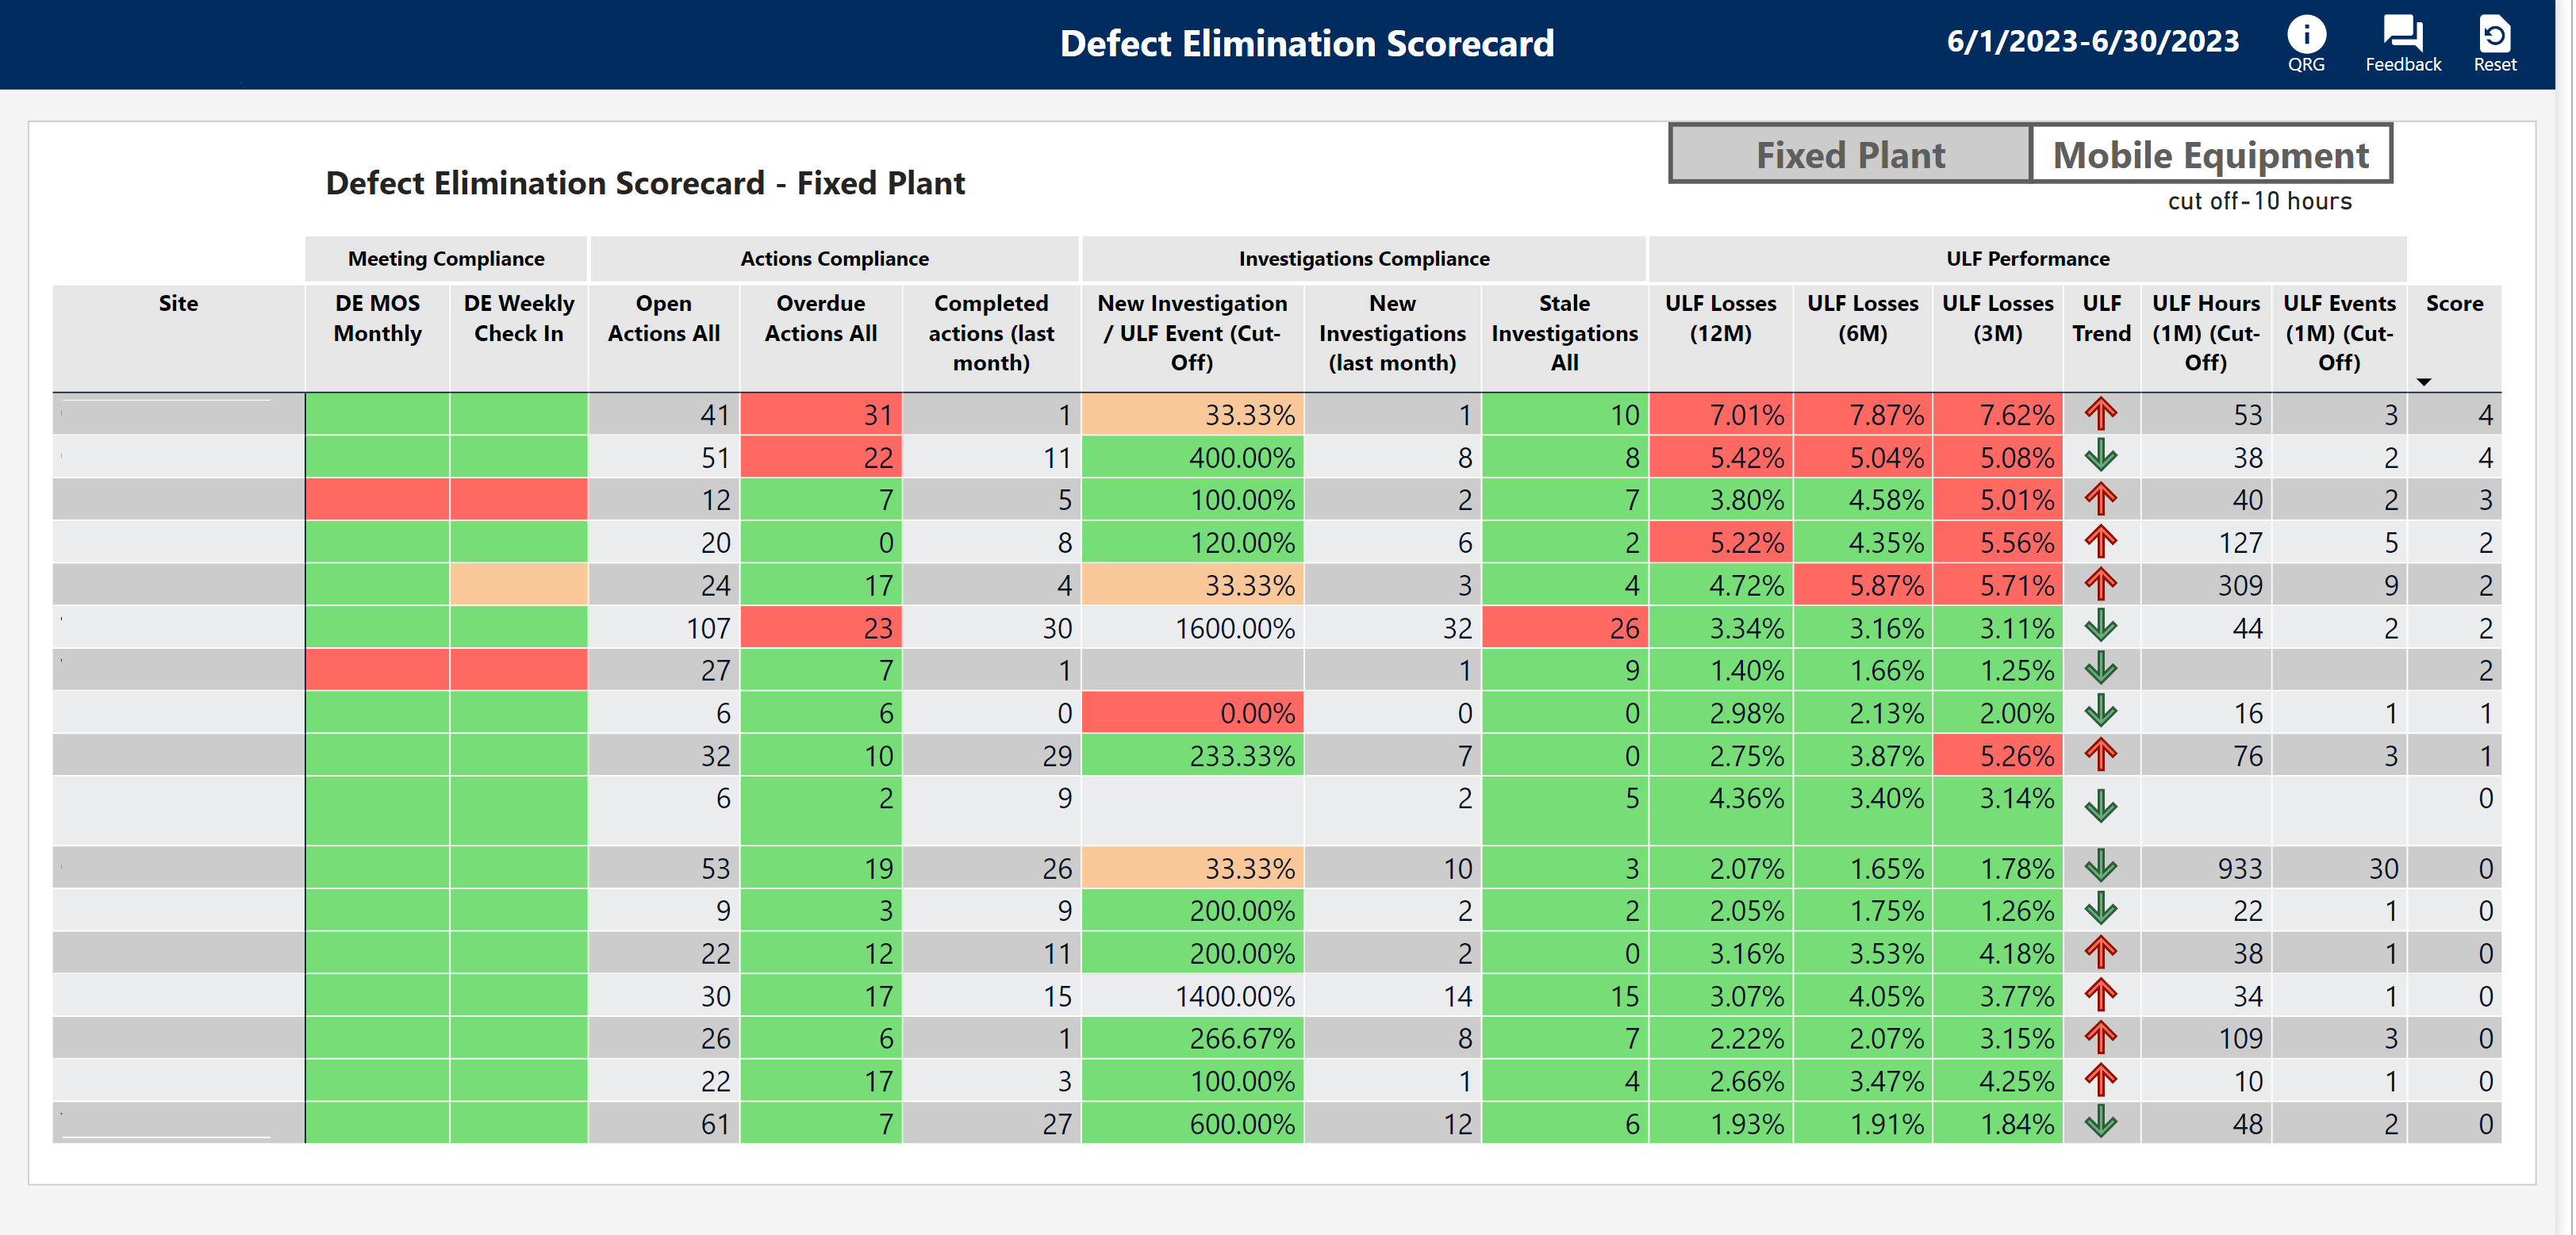Click the Open Actions All header
This screenshot has width=2576, height=1235.
663,318
